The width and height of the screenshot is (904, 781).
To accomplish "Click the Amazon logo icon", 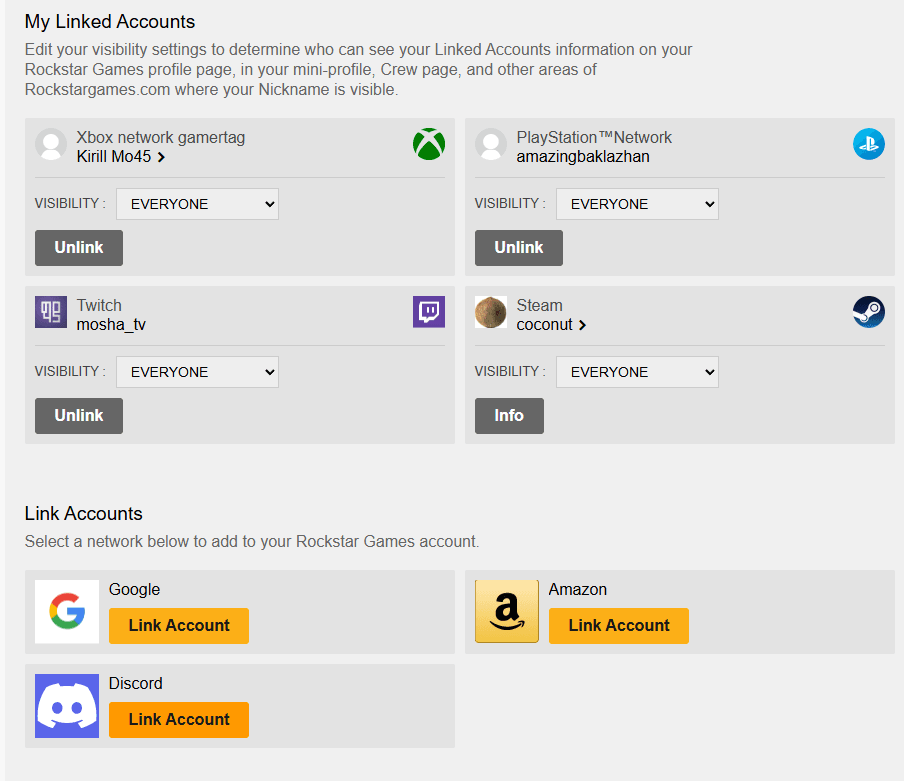I will pos(507,612).
